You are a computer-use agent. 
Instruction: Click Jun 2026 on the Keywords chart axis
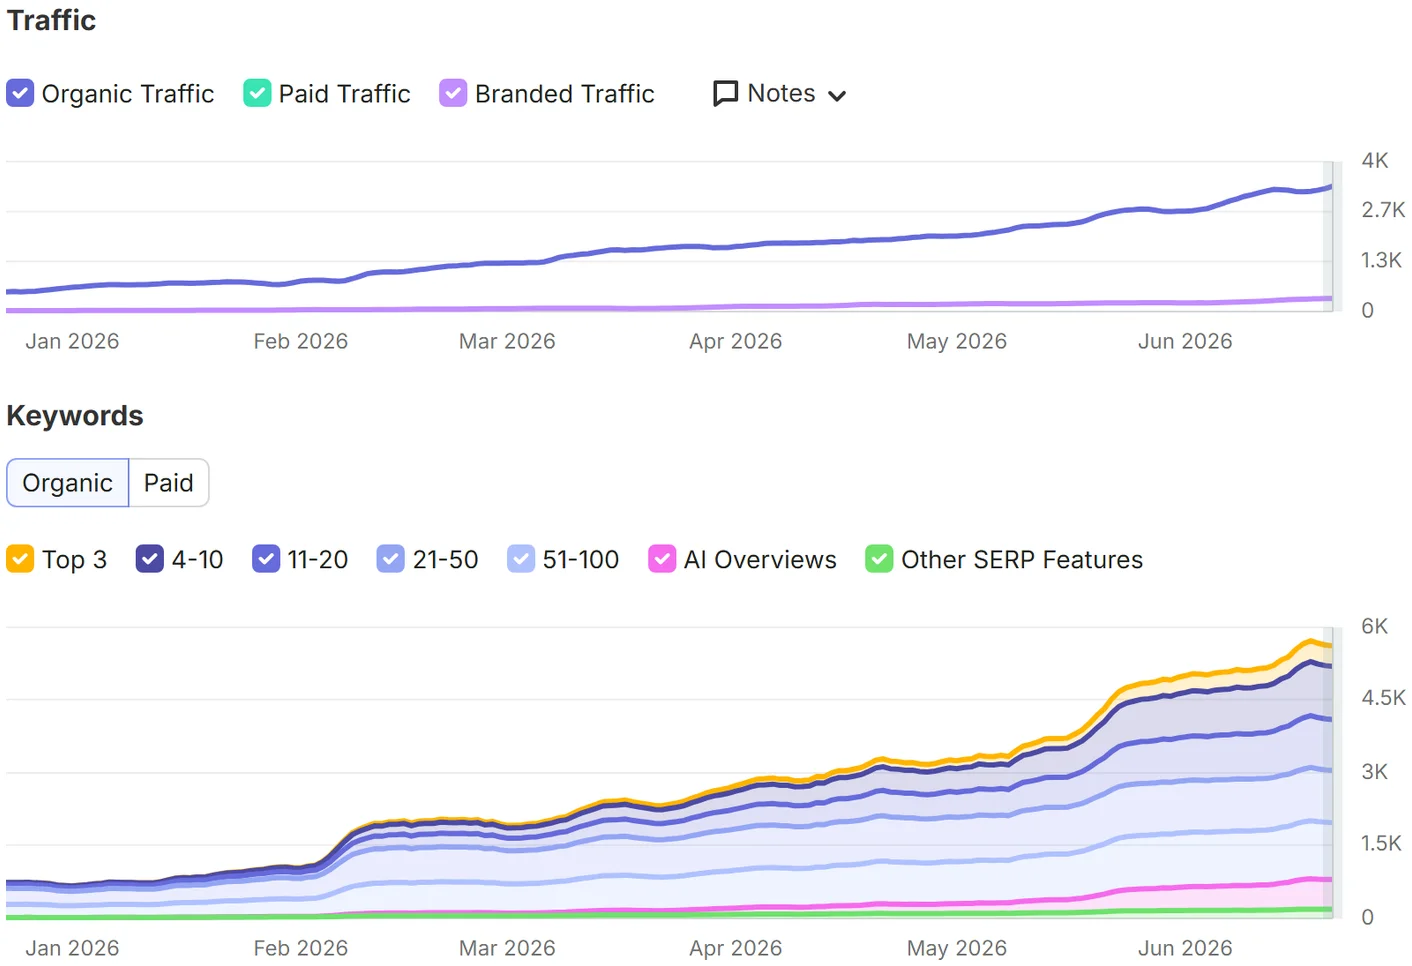tap(1185, 948)
